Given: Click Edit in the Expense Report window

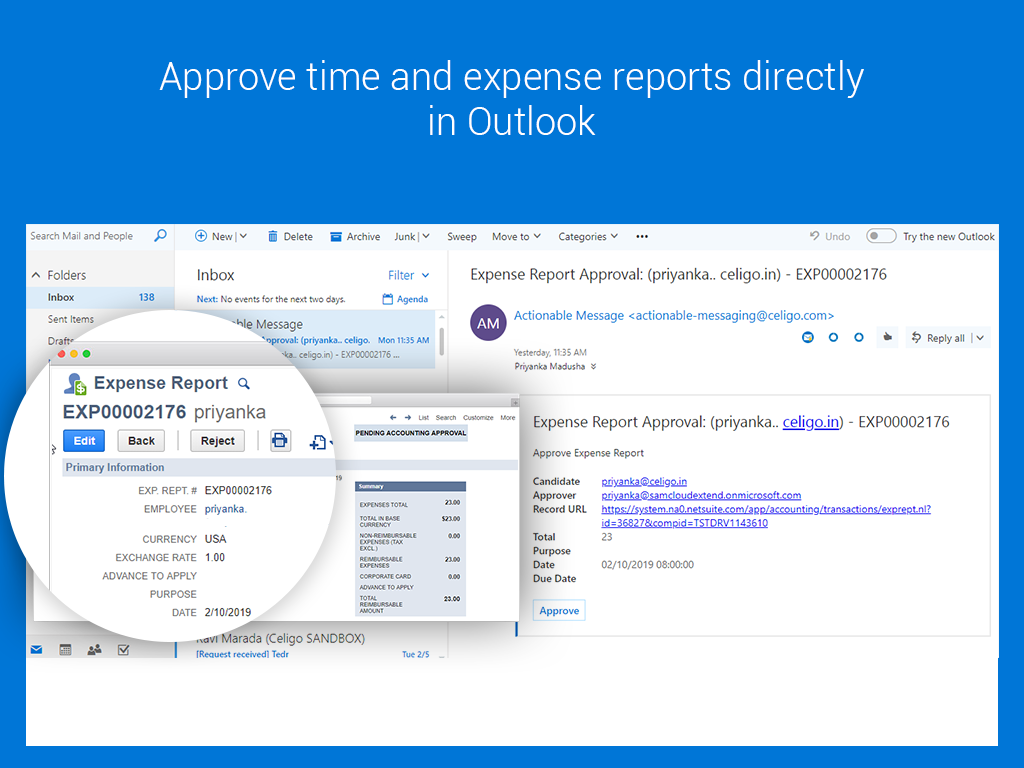Looking at the screenshot, I should click(84, 441).
